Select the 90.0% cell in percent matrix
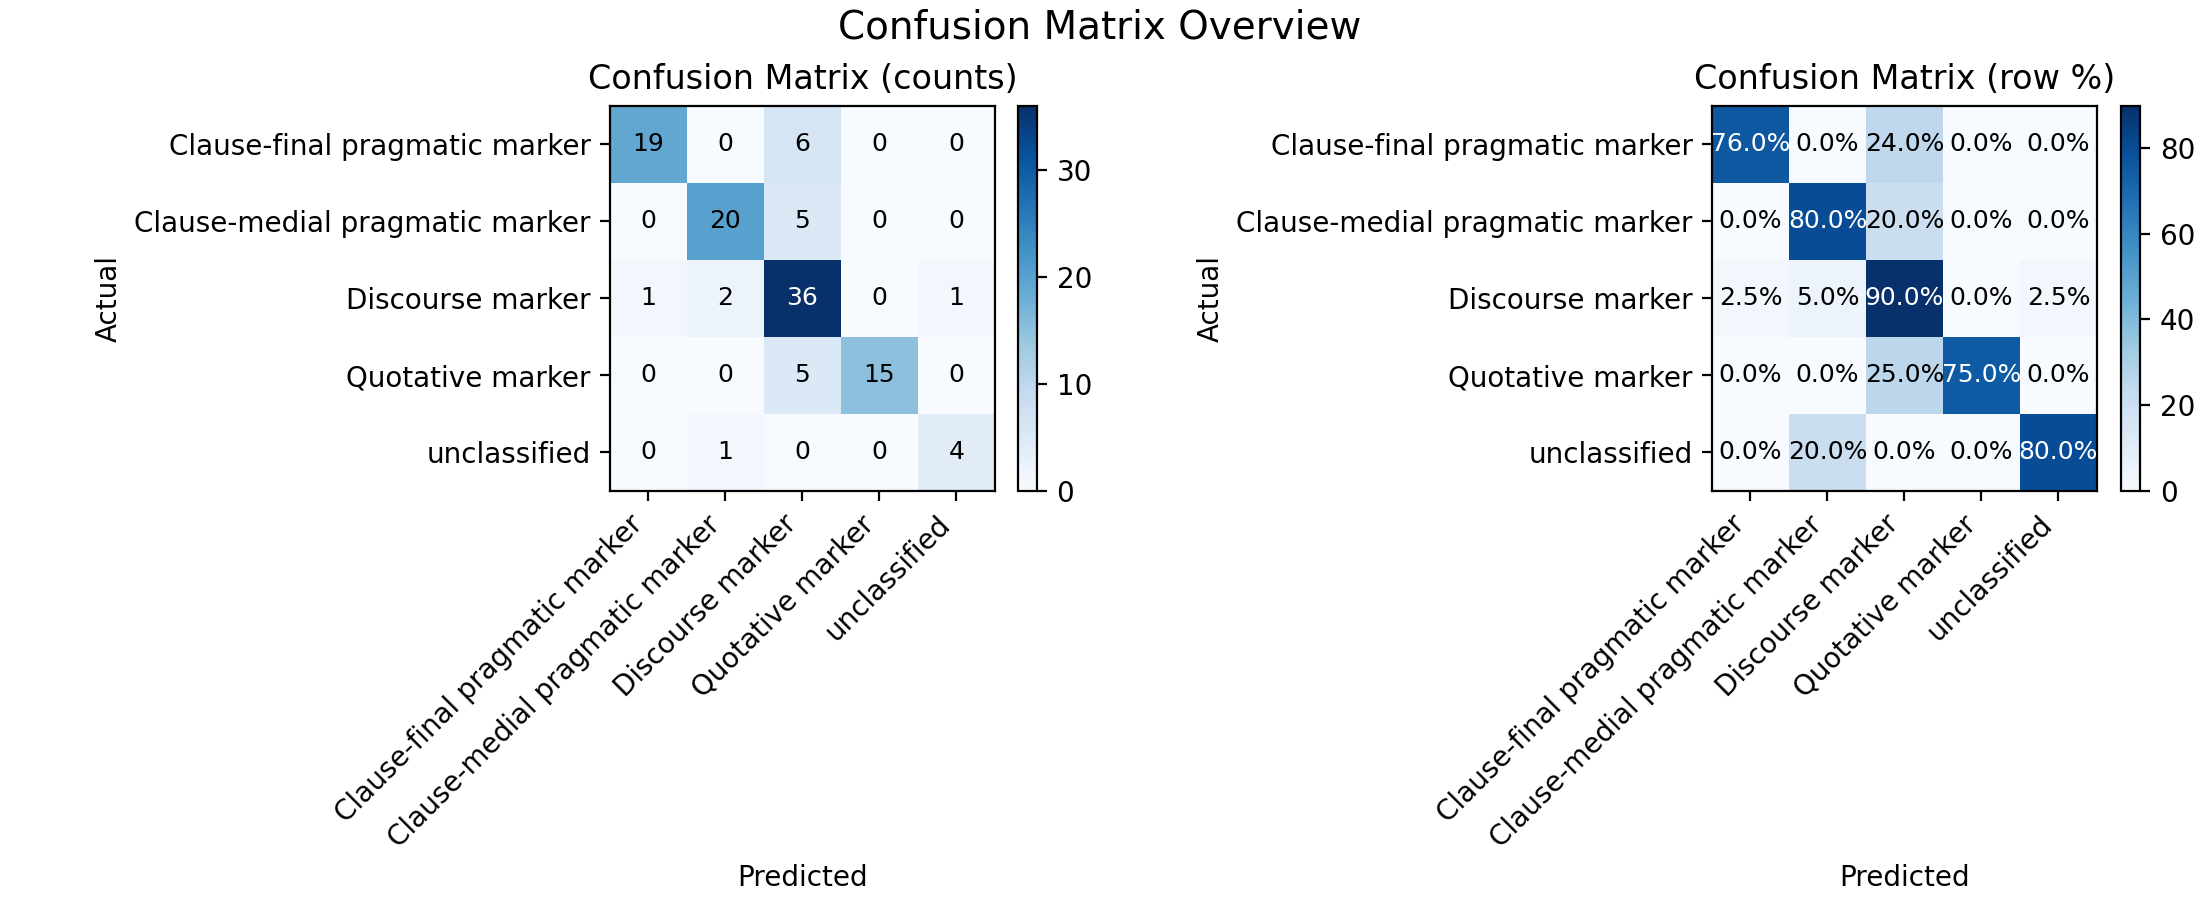The width and height of the screenshot is (2200, 900). click(x=1904, y=298)
